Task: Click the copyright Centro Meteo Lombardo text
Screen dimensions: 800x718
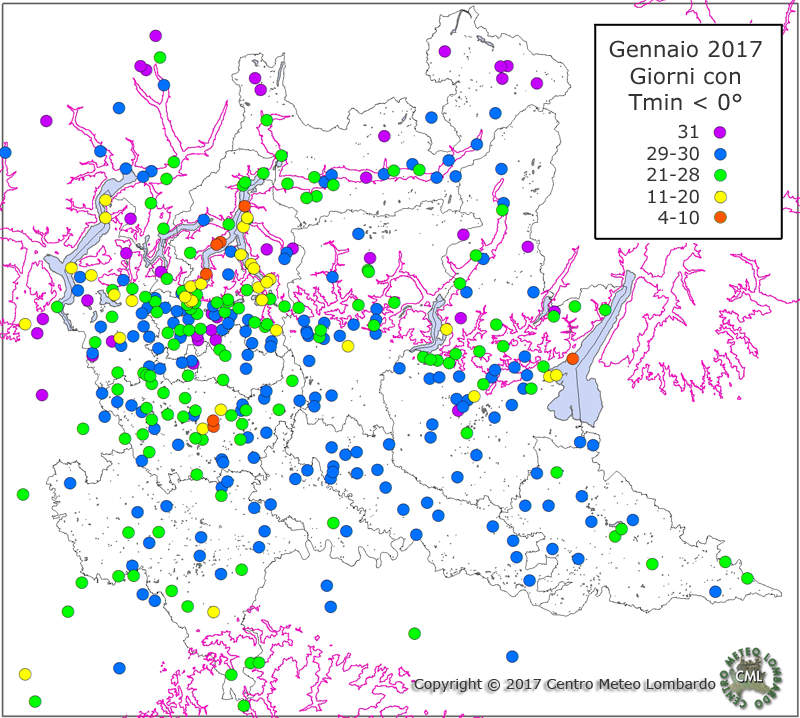Action: (564, 684)
